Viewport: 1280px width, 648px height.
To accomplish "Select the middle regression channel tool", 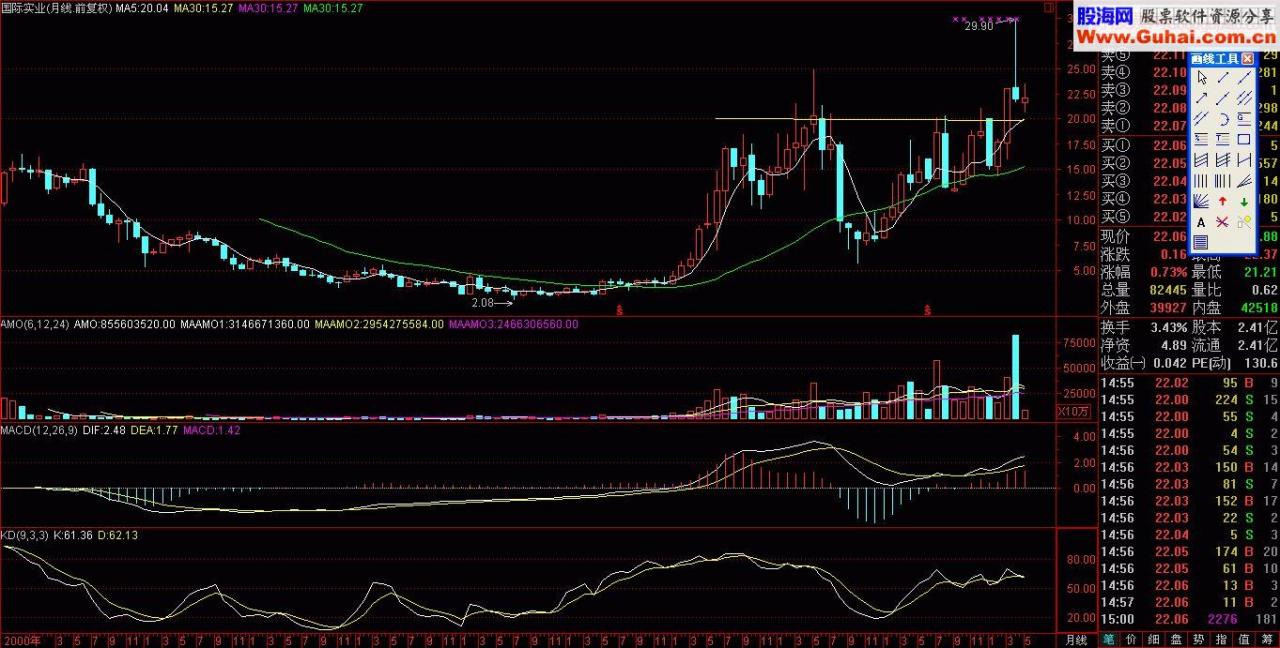I will click(x=1222, y=160).
